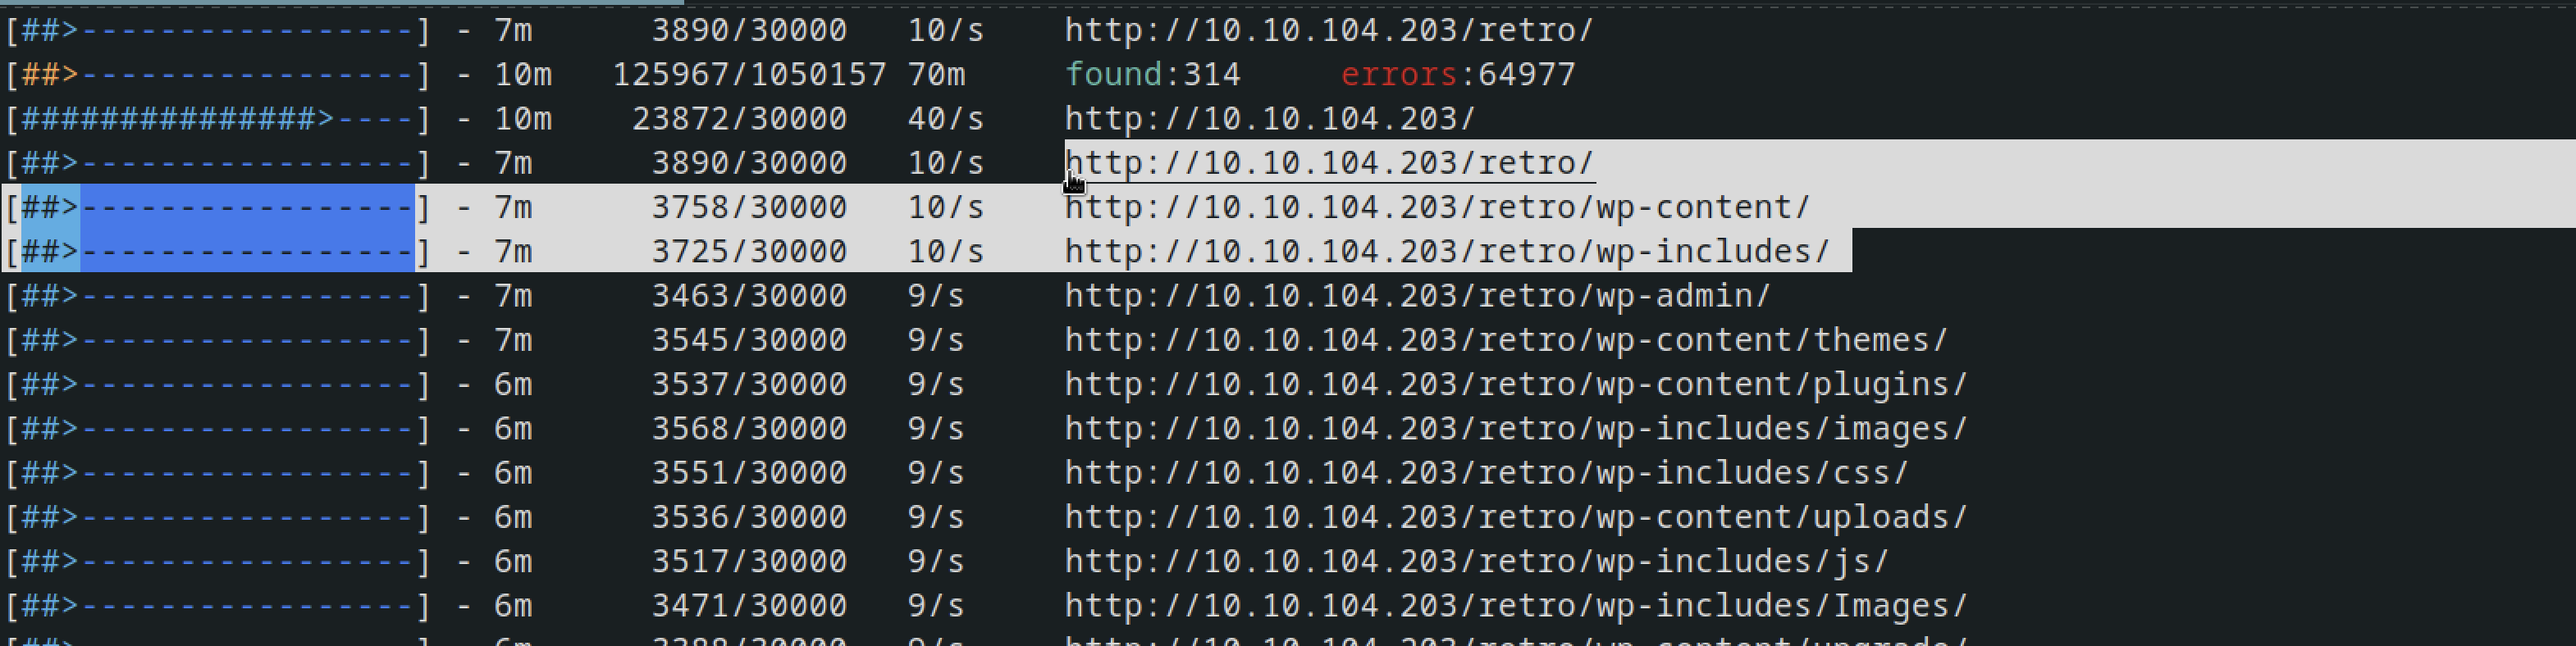The image size is (2576, 646).
Task: Click the red errors:64977 counter
Action: 1458,74
